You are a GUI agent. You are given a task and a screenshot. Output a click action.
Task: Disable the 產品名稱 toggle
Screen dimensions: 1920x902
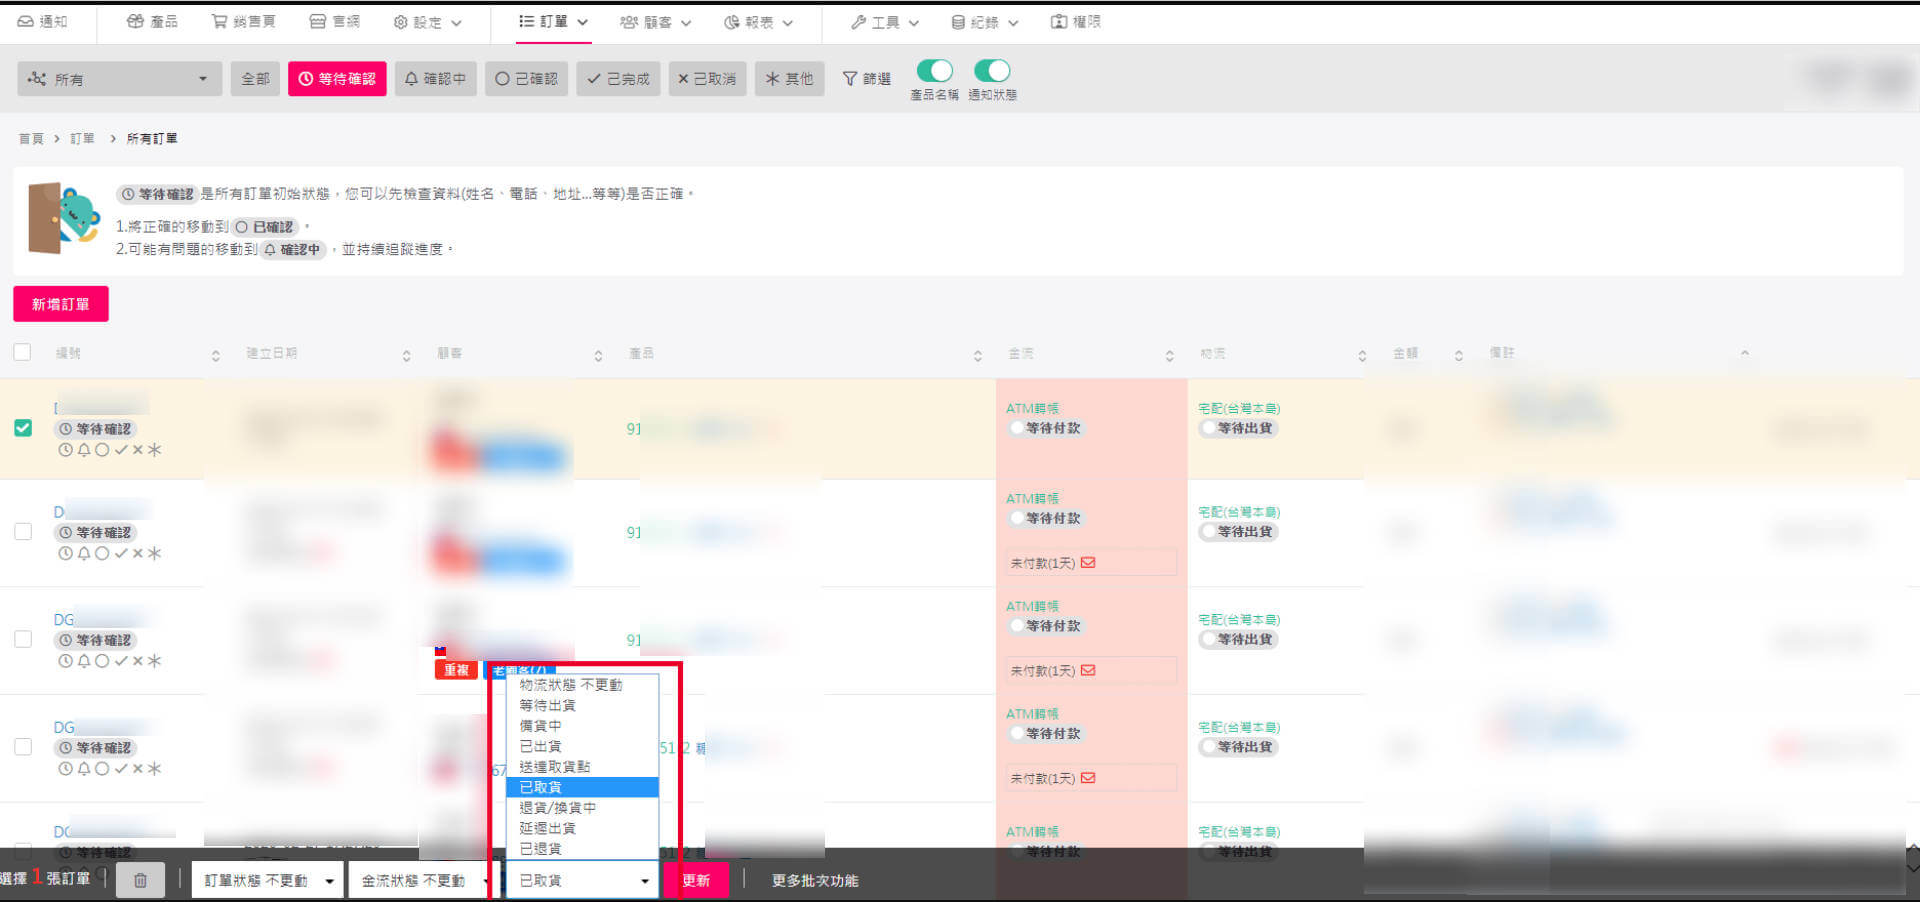click(934, 70)
